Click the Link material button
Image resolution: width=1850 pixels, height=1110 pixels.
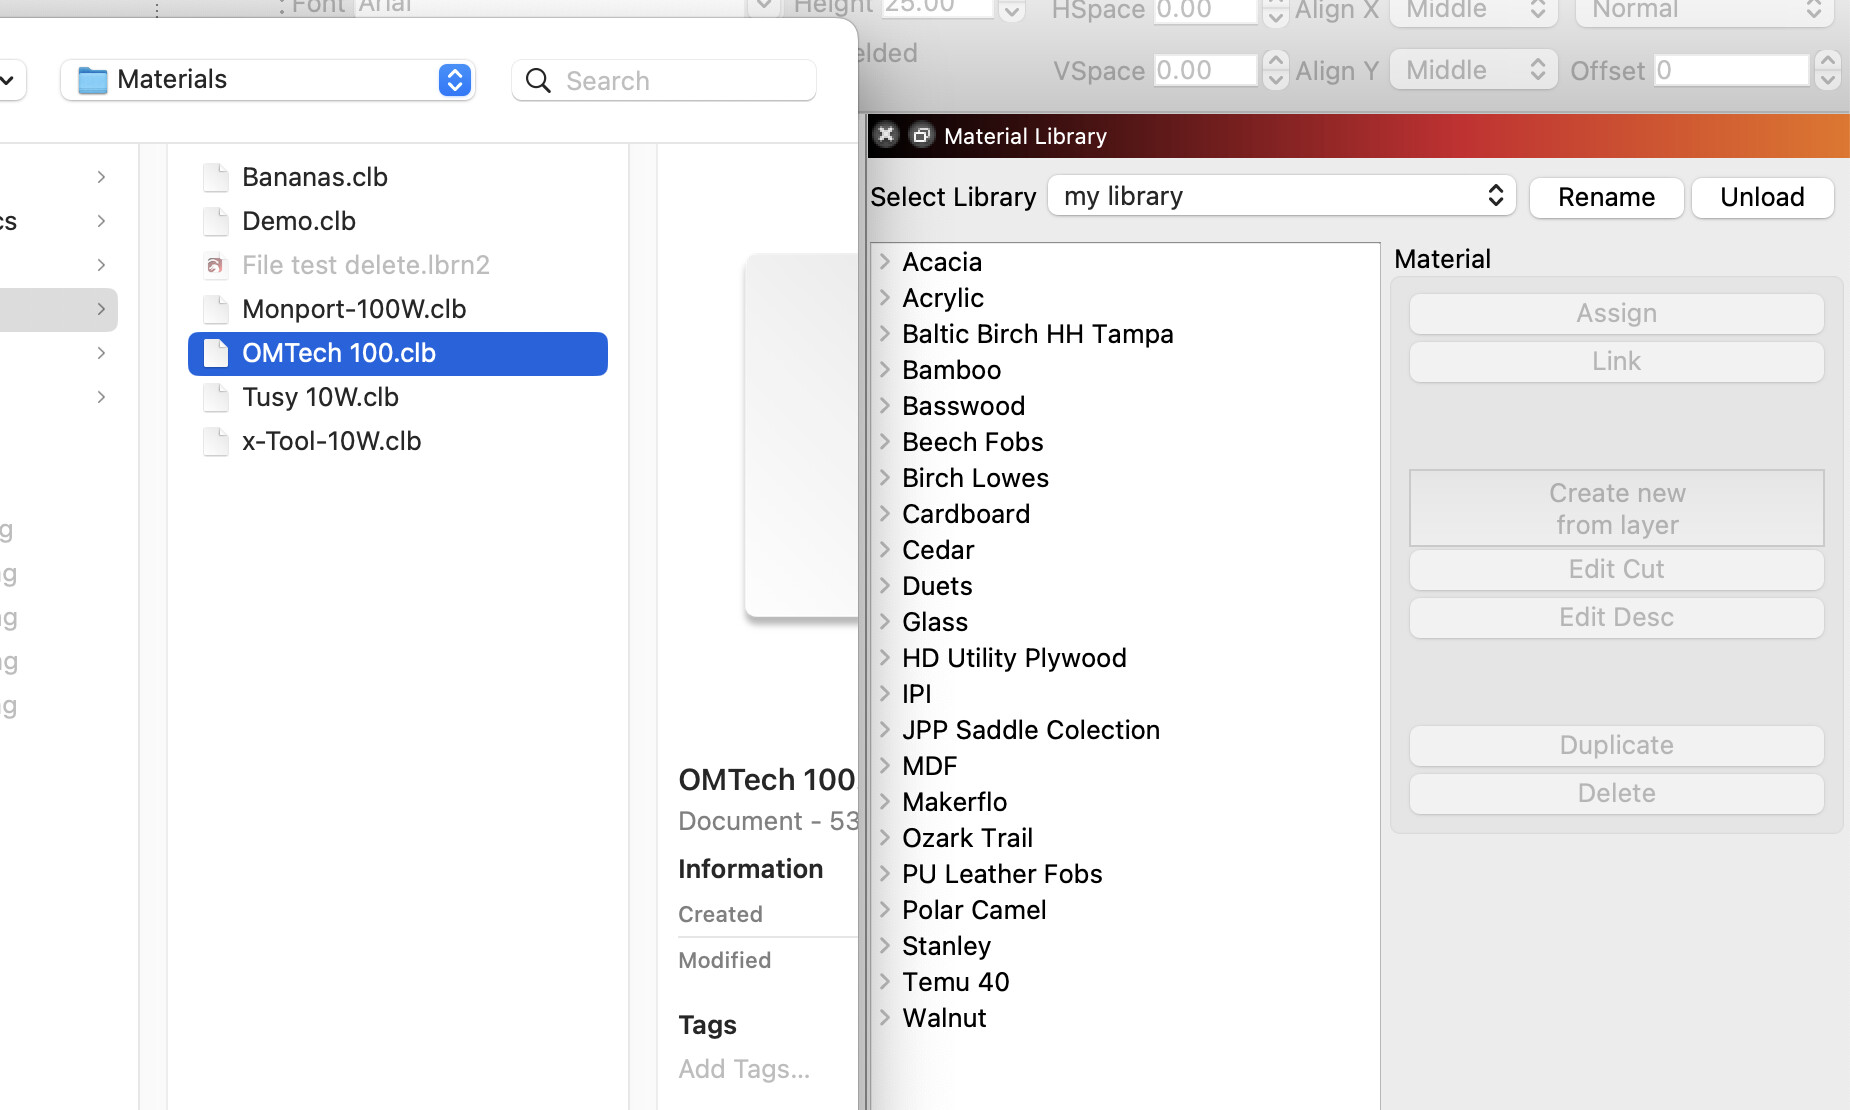click(1616, 362)
